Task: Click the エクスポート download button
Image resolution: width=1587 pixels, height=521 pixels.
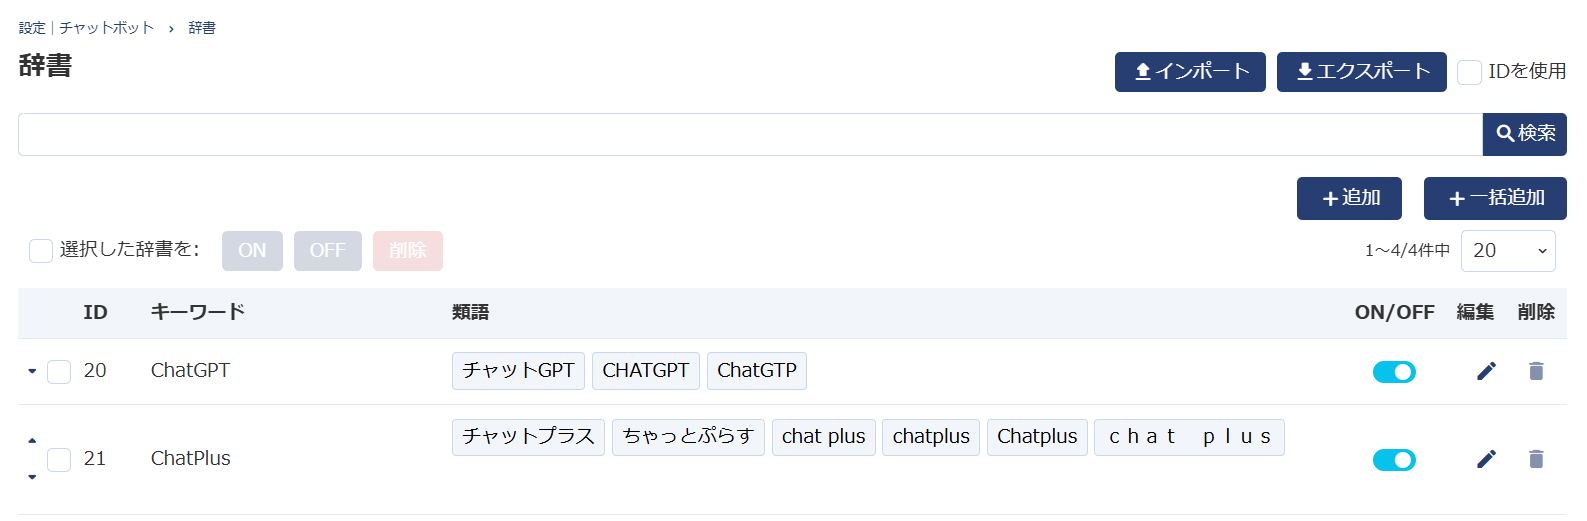Action: pos(1361,72)
